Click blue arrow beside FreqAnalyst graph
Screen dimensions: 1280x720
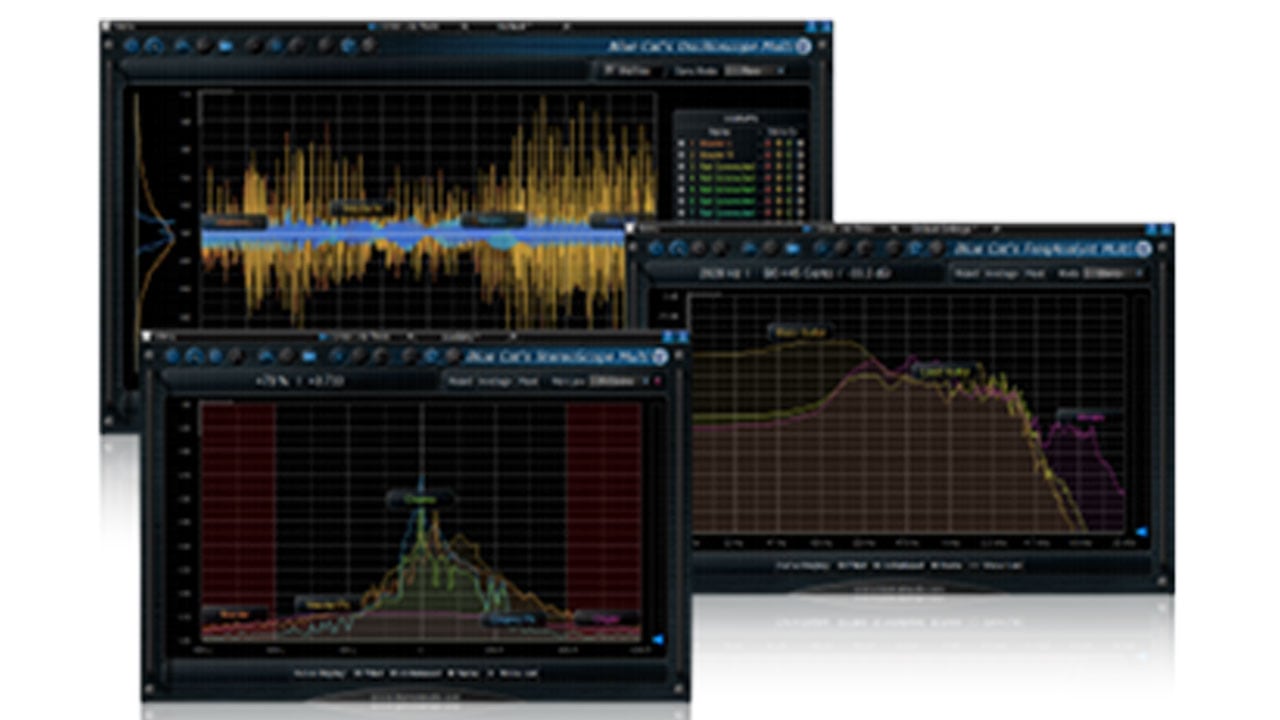point(1140,532)
